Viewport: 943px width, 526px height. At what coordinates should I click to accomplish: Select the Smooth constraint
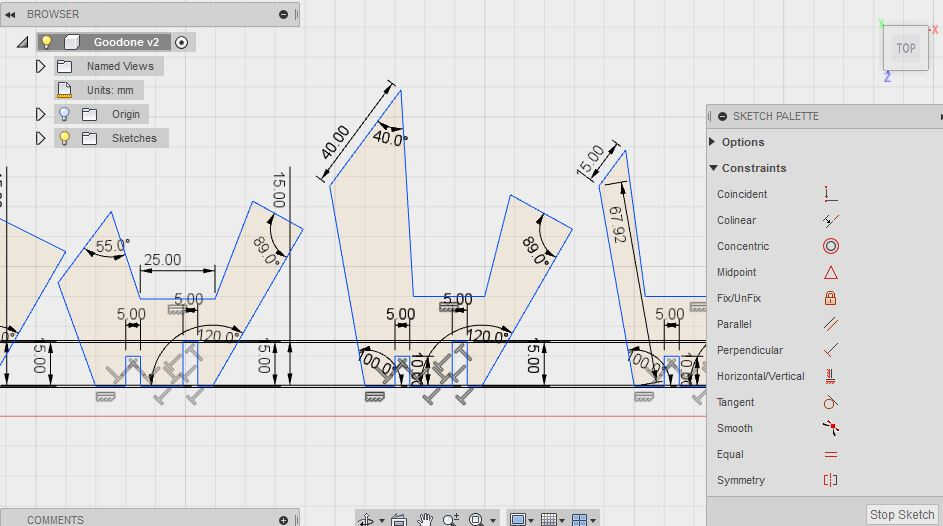click(831, 428)
